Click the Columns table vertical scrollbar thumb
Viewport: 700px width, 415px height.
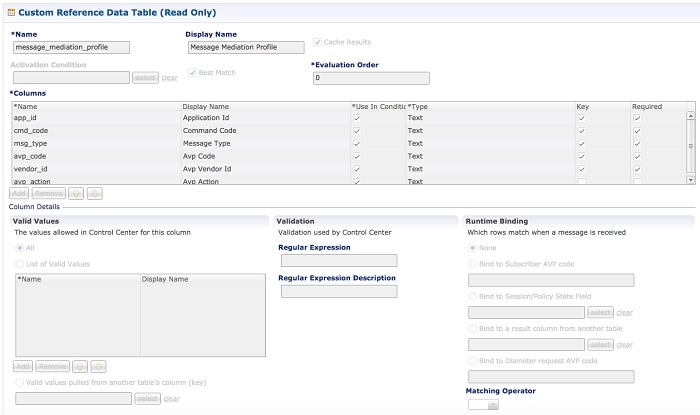[x=691, y=146]
